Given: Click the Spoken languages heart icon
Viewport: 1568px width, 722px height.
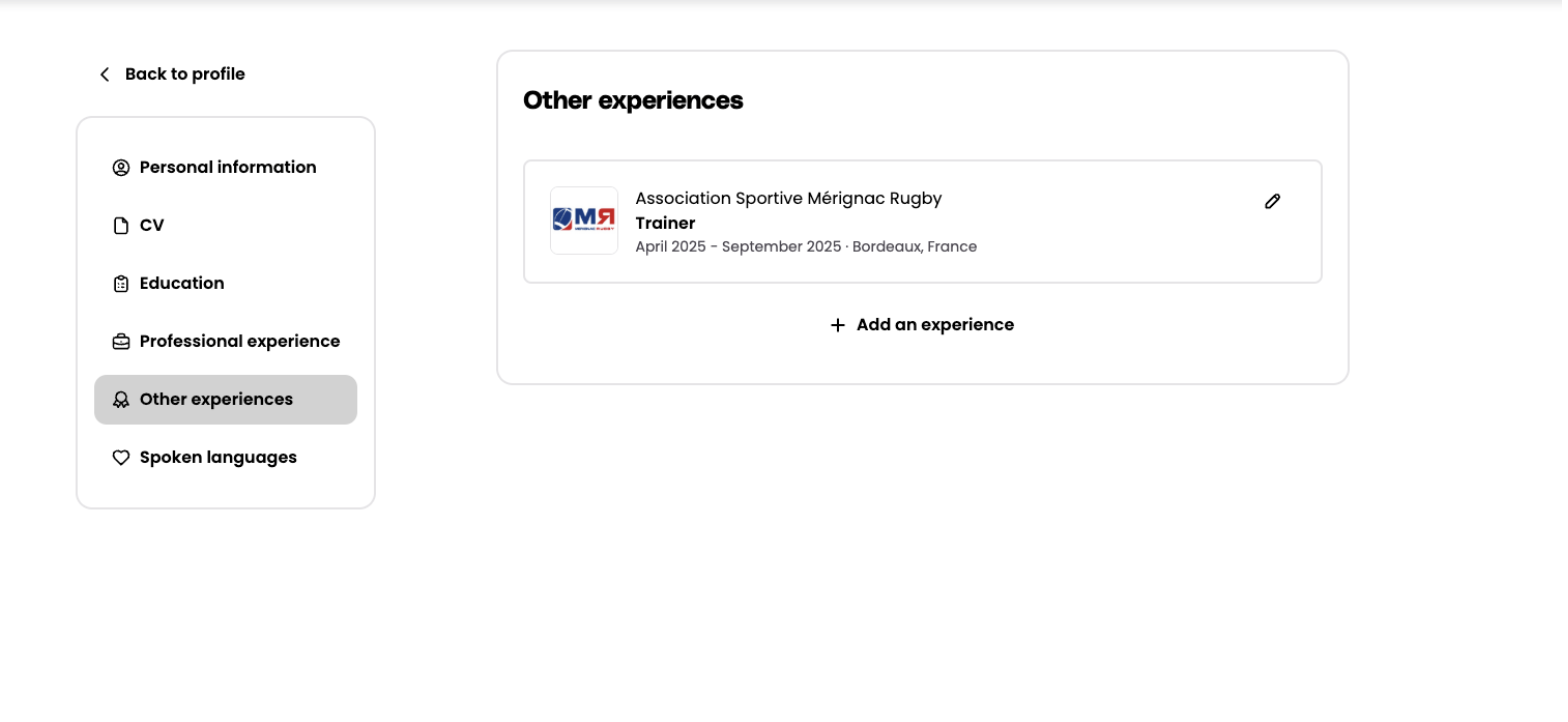Looking at the screenshot, I should click(121, 458).
